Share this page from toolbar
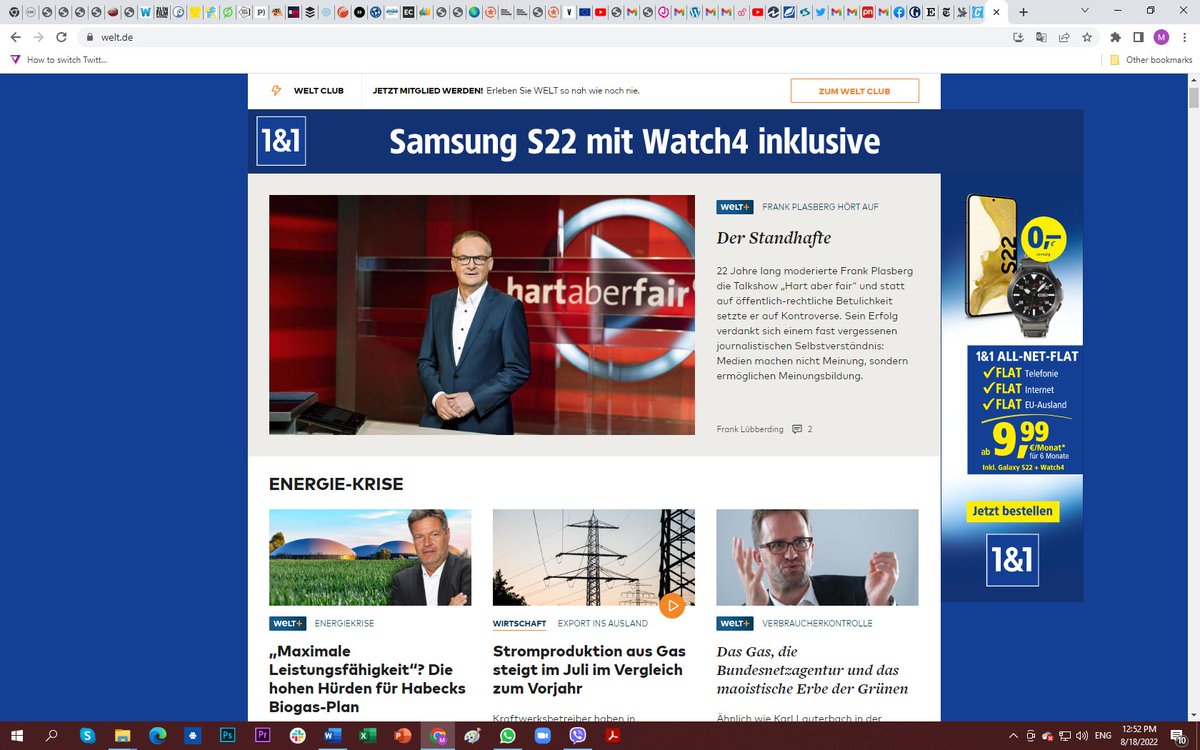This screenshot has height=750, width=1200. (x=1064, y=37)
